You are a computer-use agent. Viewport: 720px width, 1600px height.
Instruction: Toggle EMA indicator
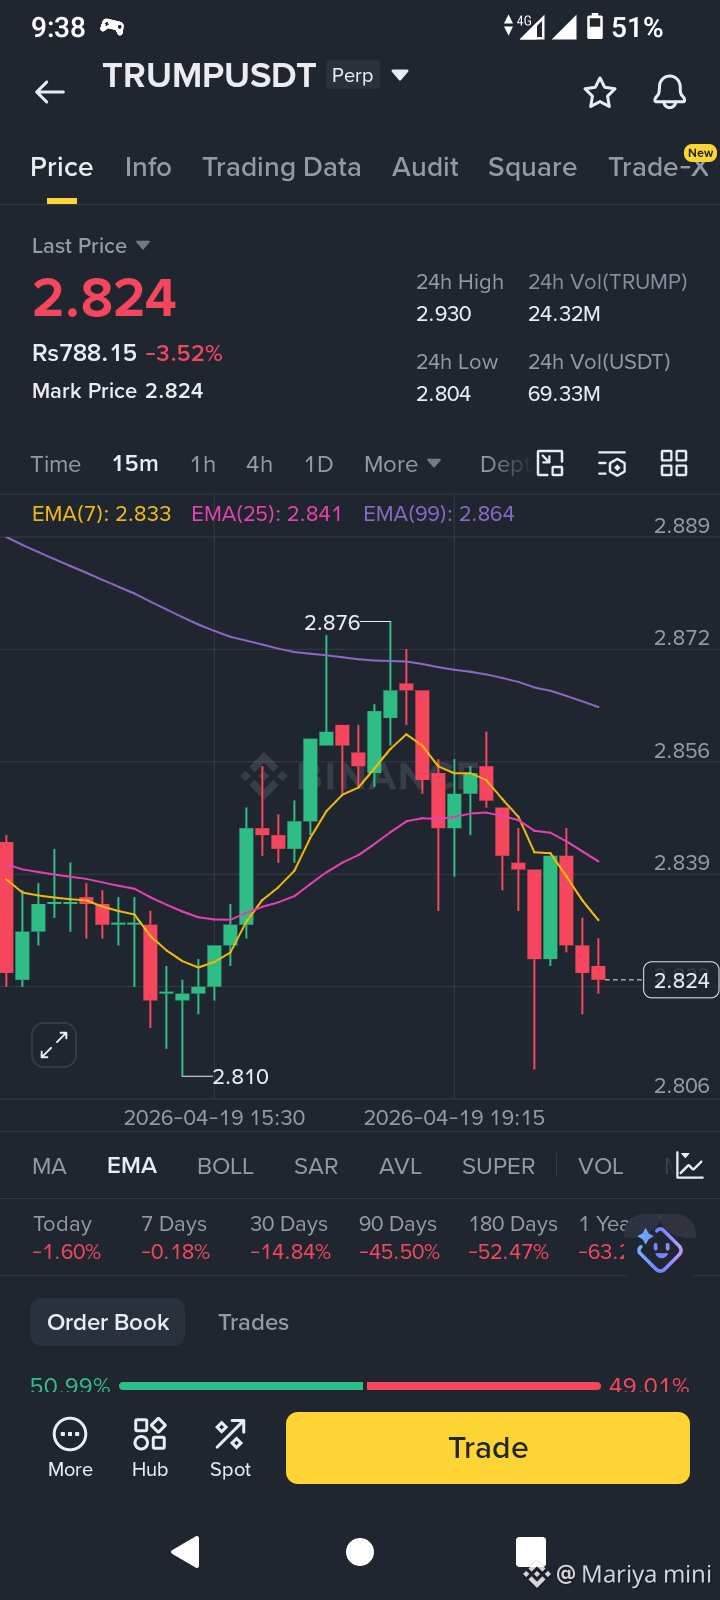(x=132, y=1166)
